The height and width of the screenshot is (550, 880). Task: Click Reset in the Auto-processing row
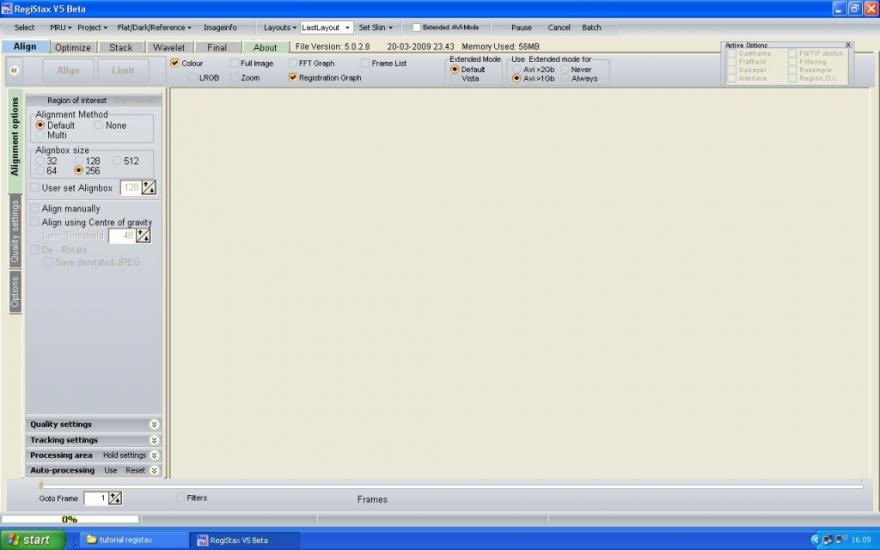135,470
